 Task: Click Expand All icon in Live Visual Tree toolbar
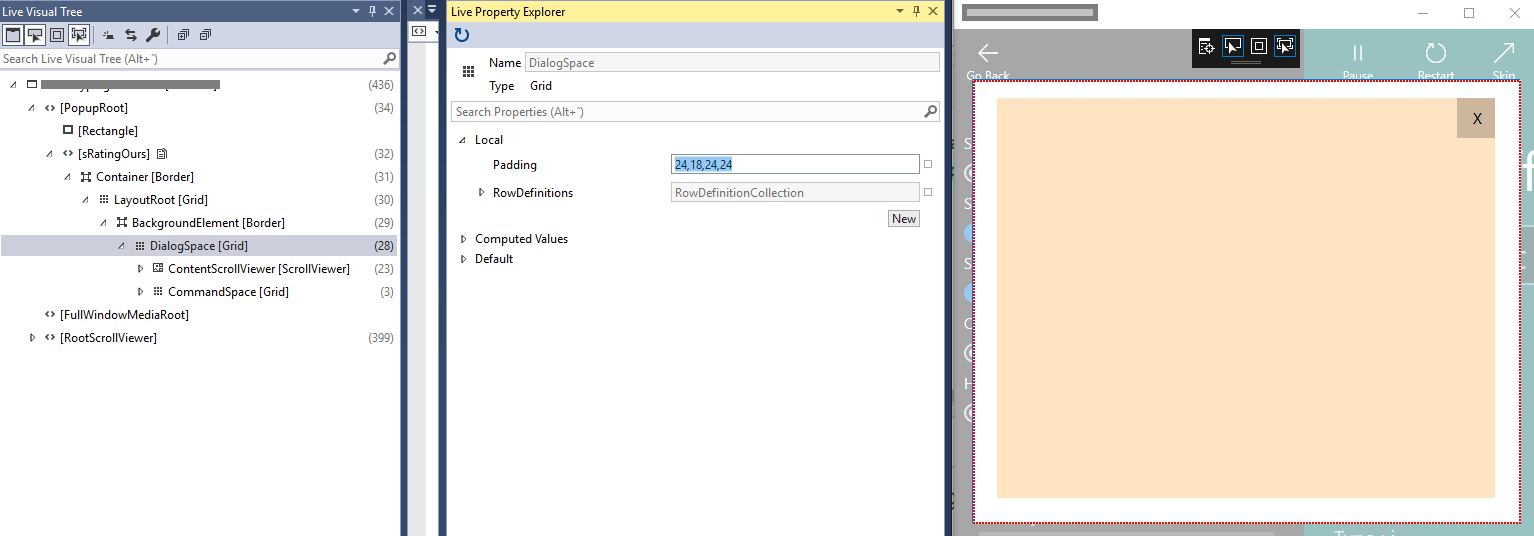[x=183, y=35]
